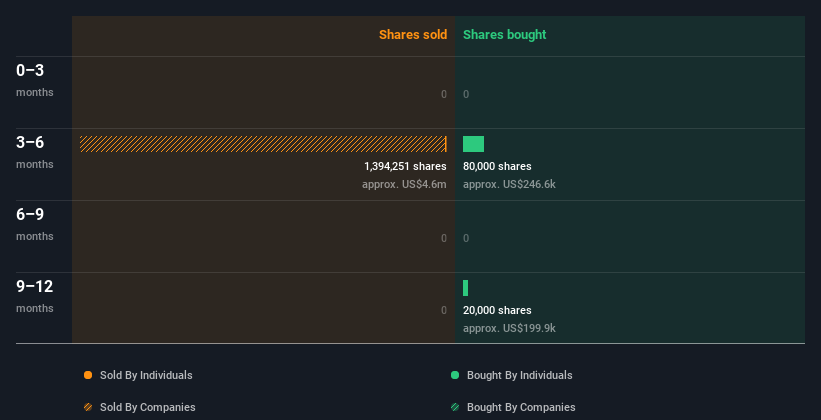Select the 6–9 months row label
The height and width of the screenshot is (420, 821).
(35, 225)
